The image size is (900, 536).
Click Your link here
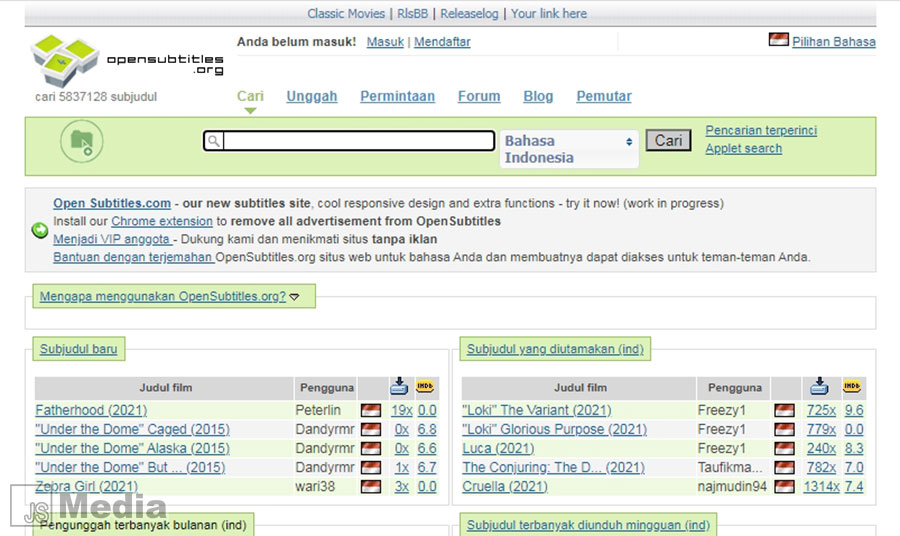[549, 14]
